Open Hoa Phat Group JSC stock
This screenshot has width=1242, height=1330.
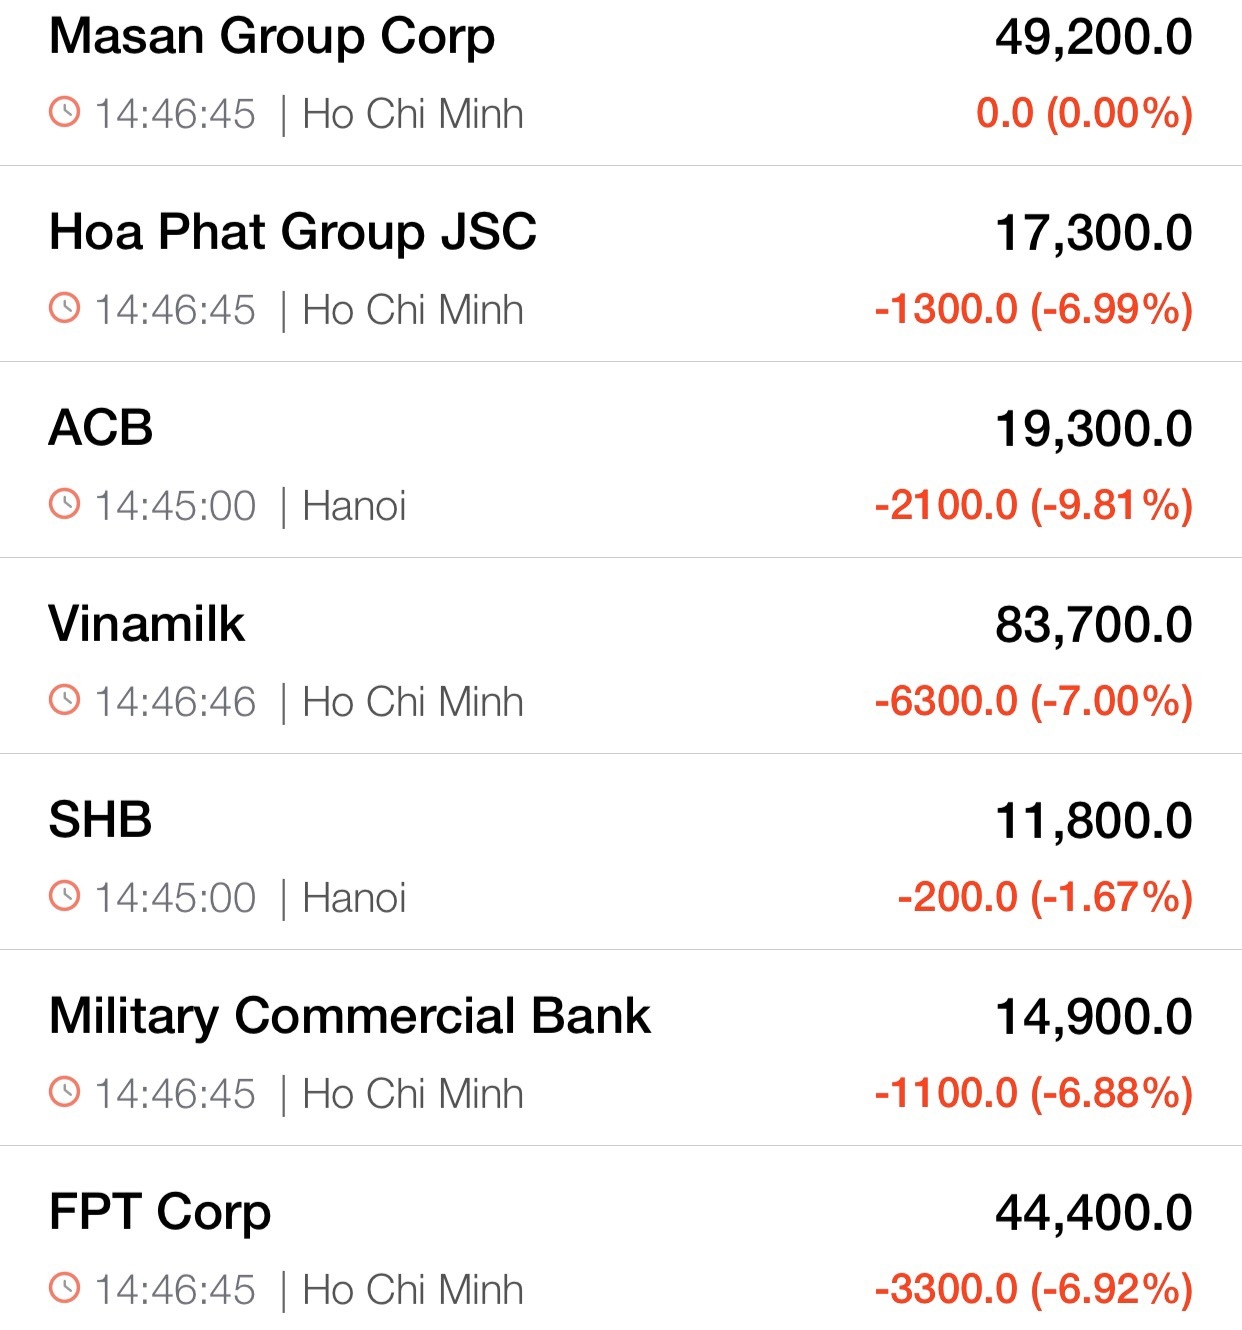coord(293,232)
